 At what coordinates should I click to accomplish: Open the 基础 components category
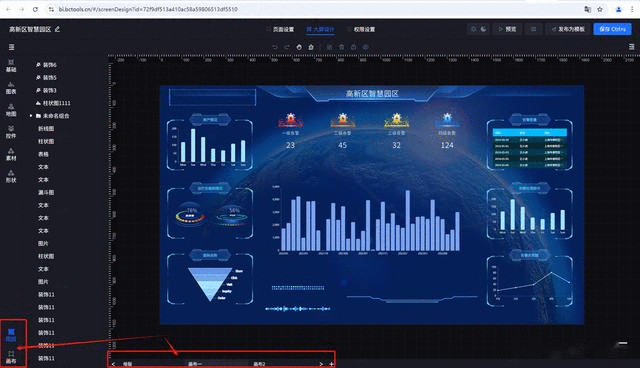(x=11, y=66)
